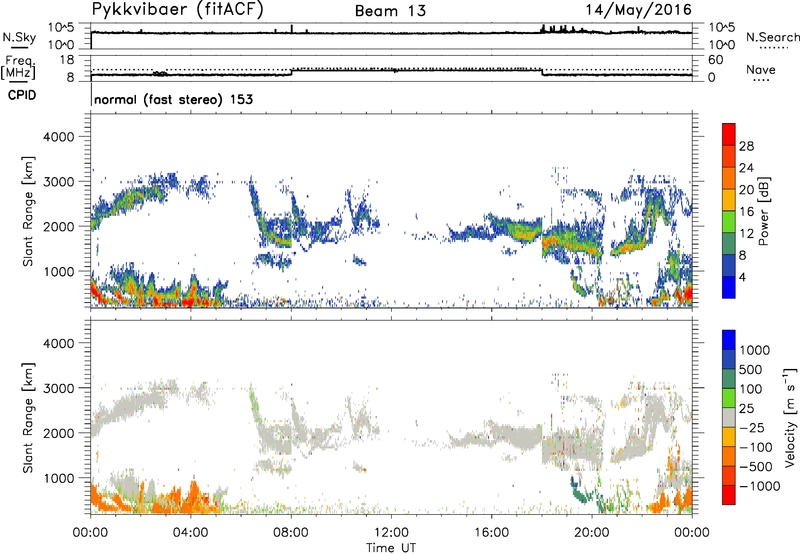
Task: Click the 'Pykkvibaer (fitACF)' title text
Action: coord(178,10)
